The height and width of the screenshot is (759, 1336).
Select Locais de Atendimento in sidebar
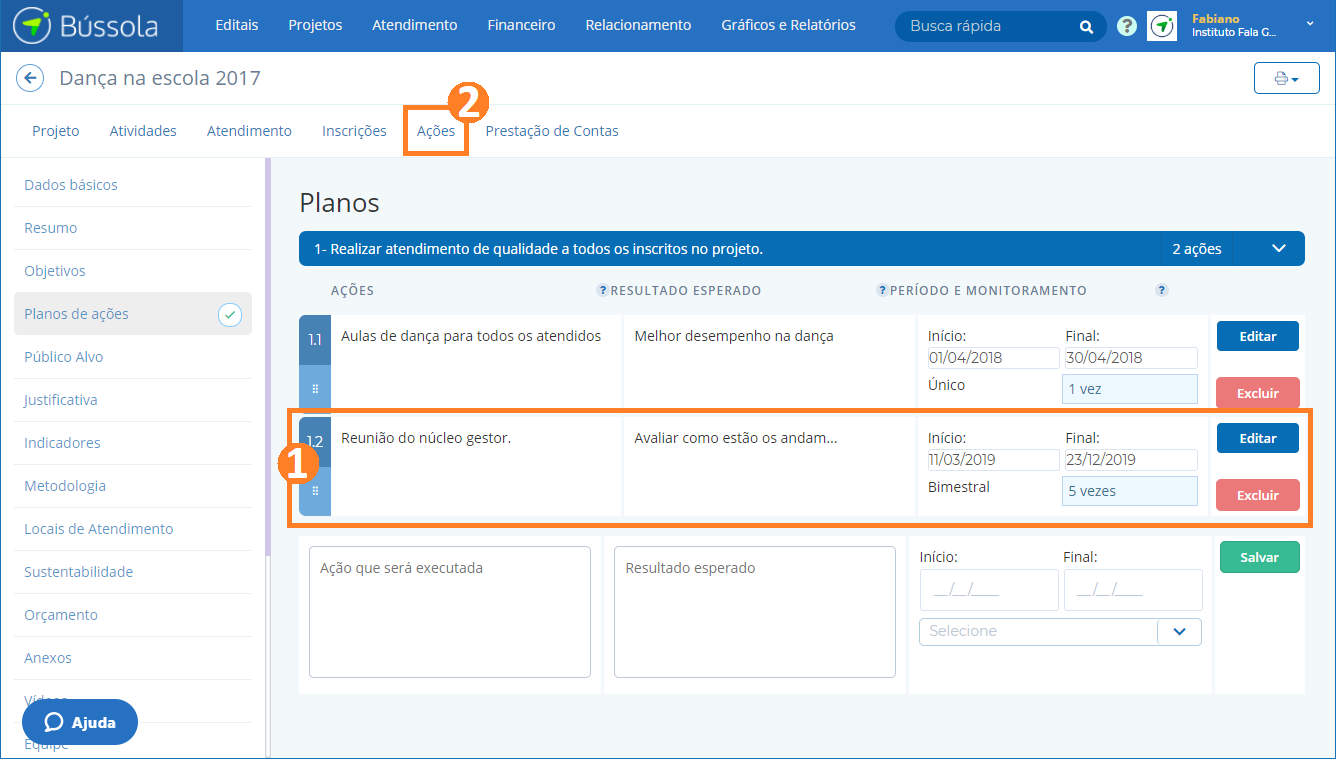(133, 529)
